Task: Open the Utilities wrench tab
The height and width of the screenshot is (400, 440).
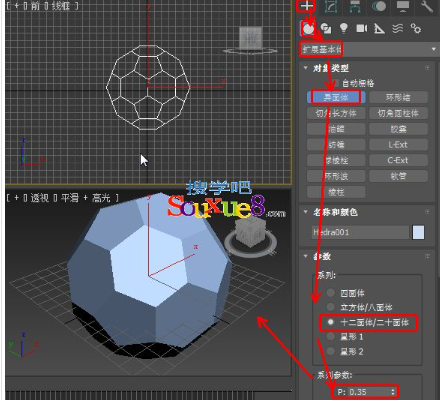Action: click(x=427, y=6)
